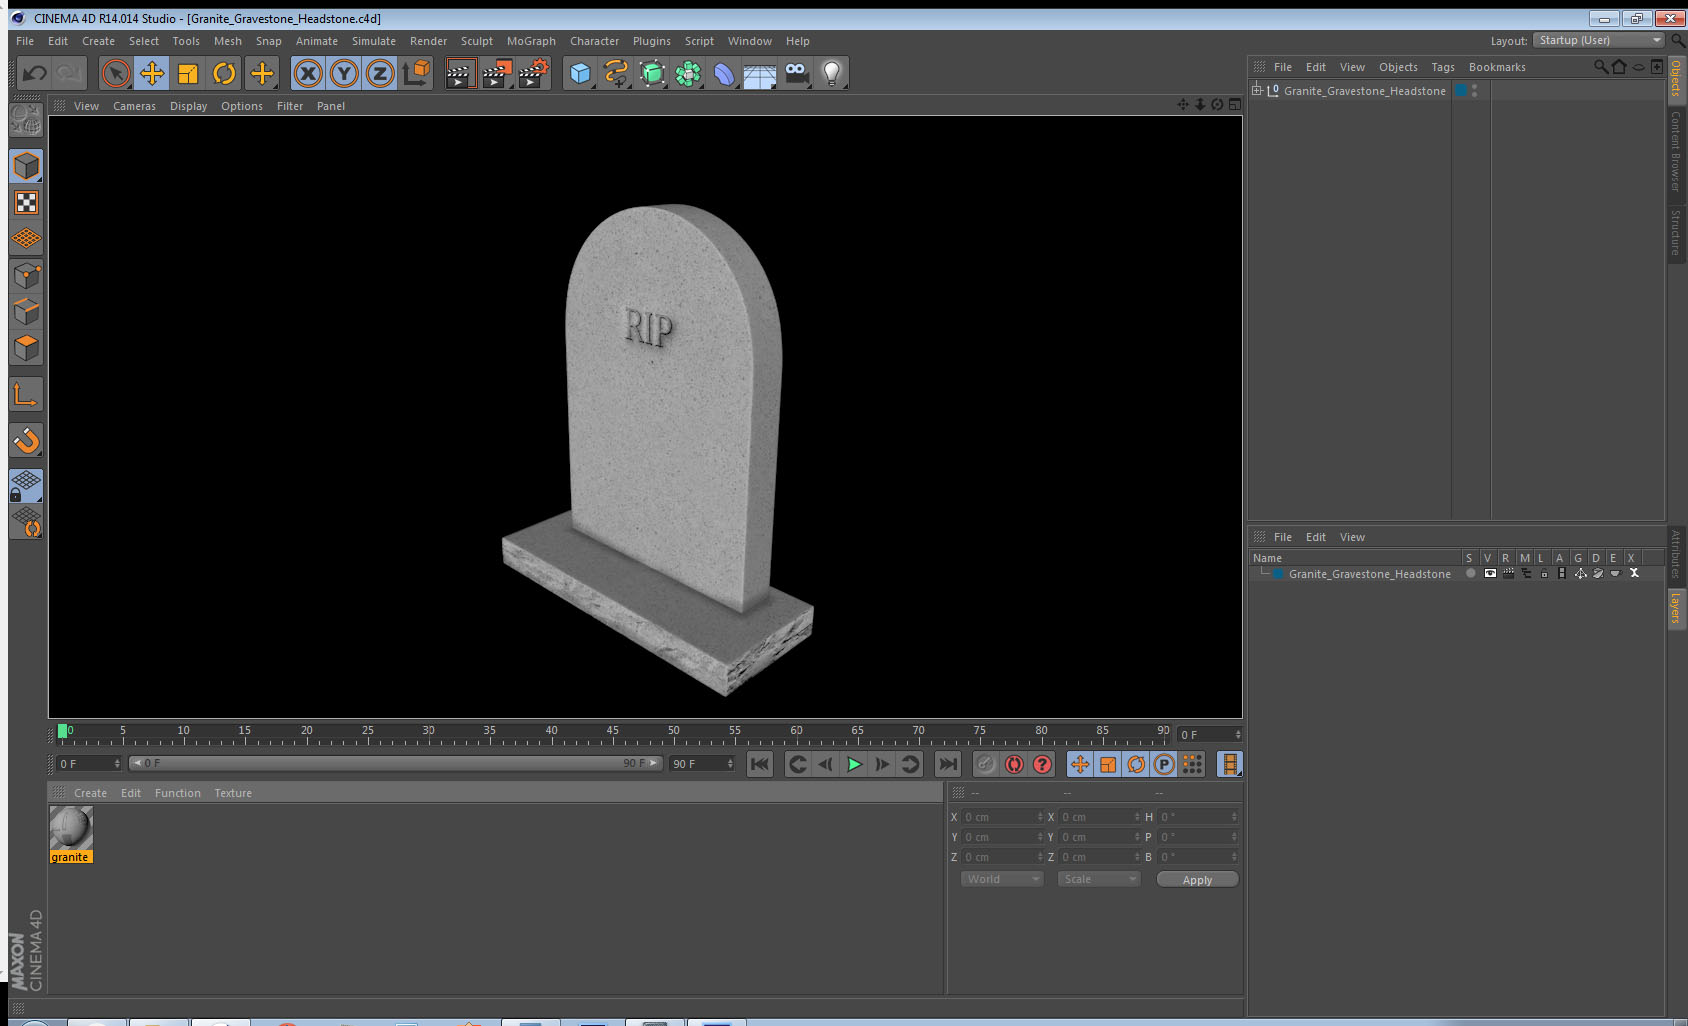Render the active view
This screenshot has width=1688, height=1026.
pos(459,73)
